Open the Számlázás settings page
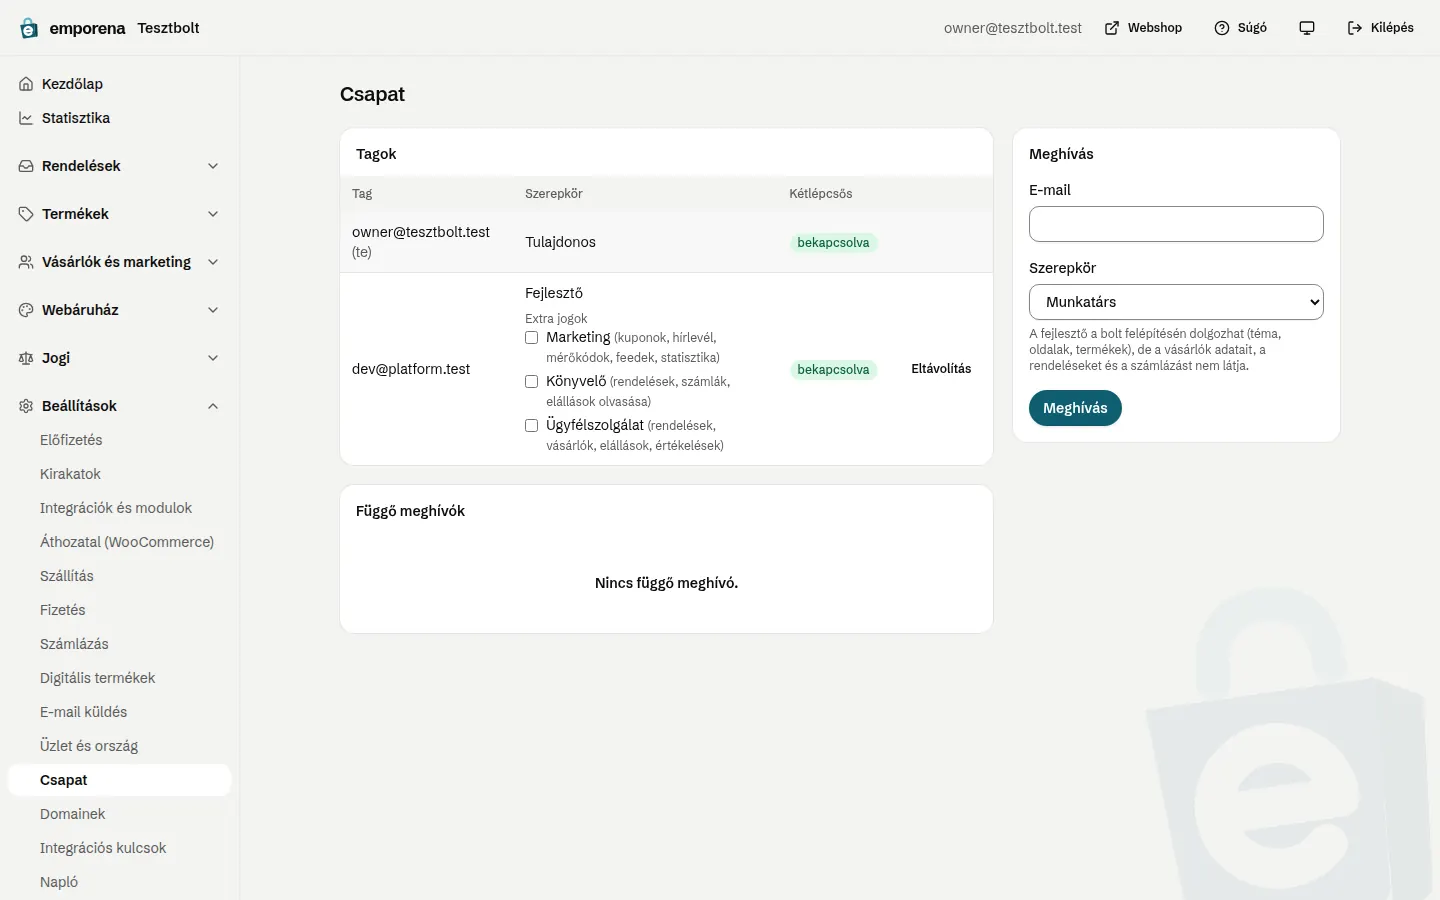The height and width of the screenshot is (900, 1440). (x=74, y=644)
